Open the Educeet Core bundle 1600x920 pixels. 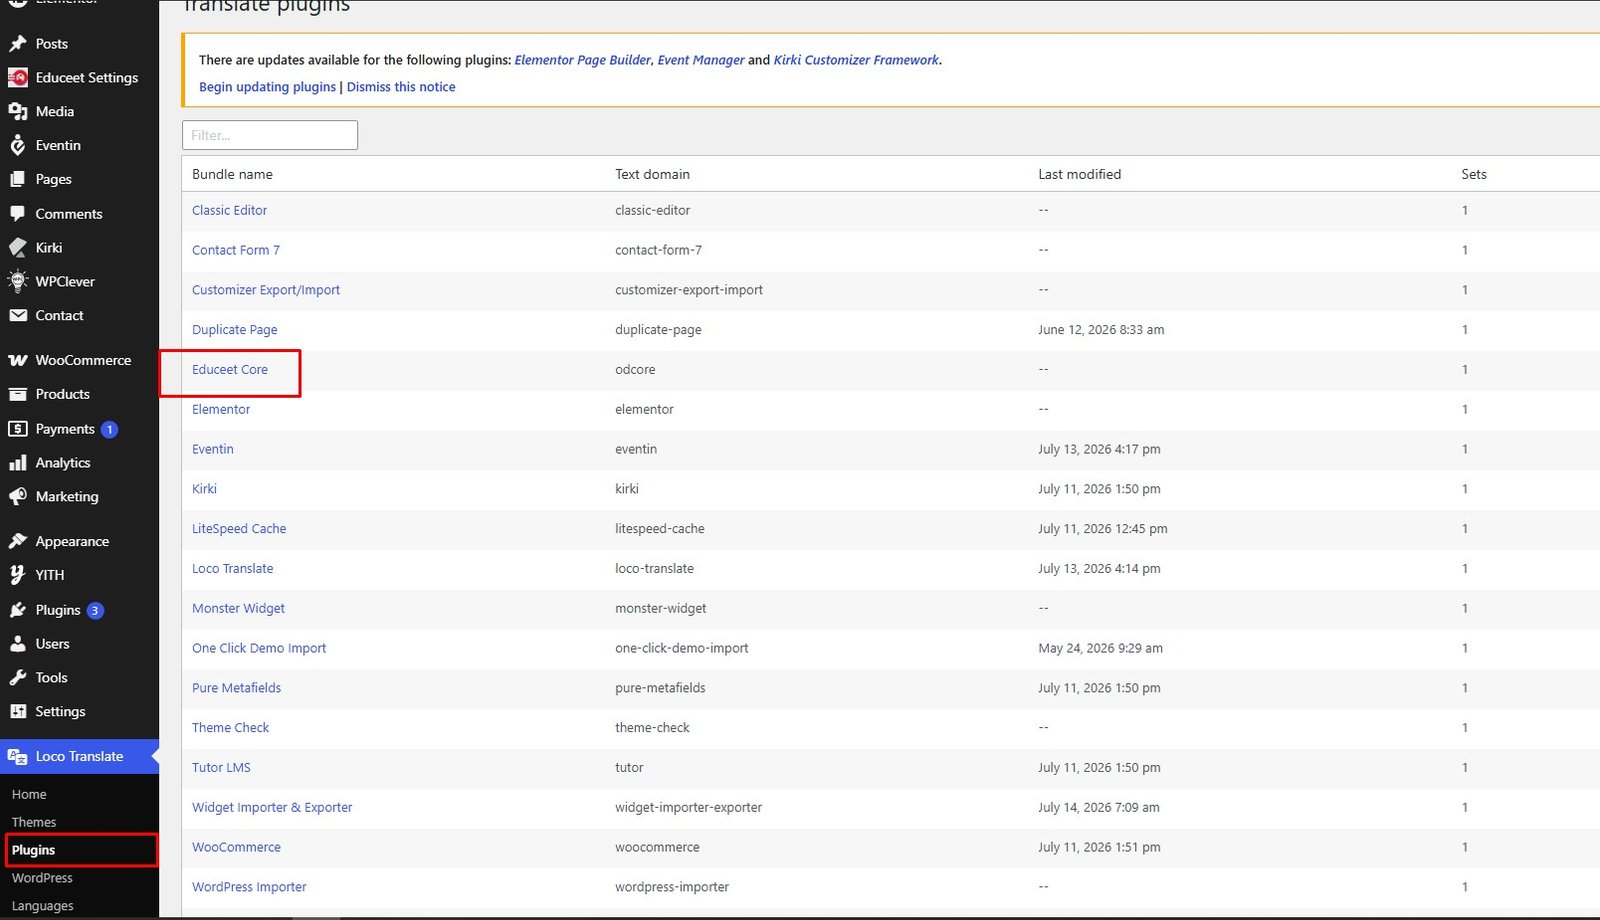tap(230, 370)
